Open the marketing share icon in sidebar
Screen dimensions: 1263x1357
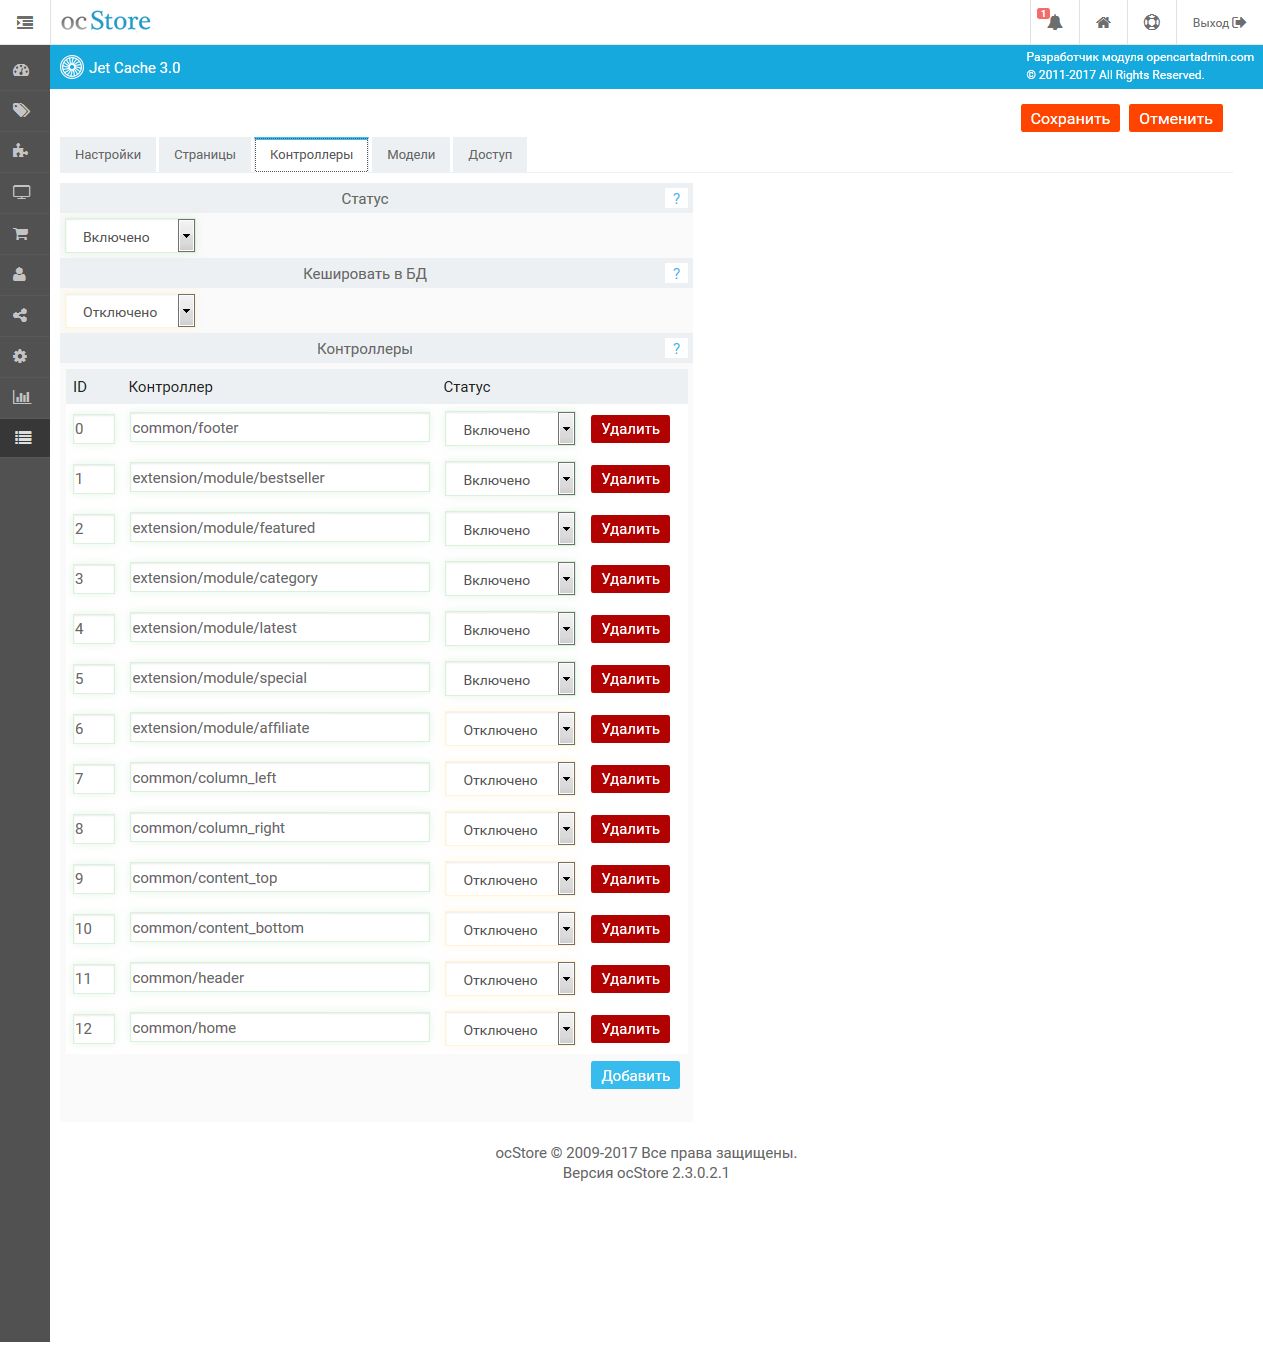click(x=21, y=315)
